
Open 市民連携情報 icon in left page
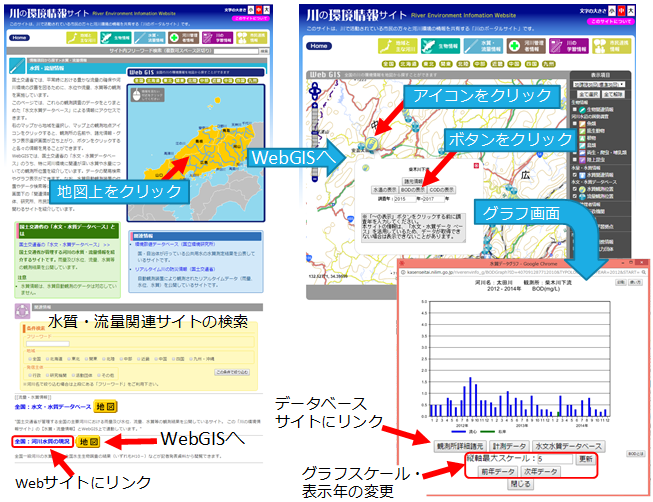pos(252,38)
